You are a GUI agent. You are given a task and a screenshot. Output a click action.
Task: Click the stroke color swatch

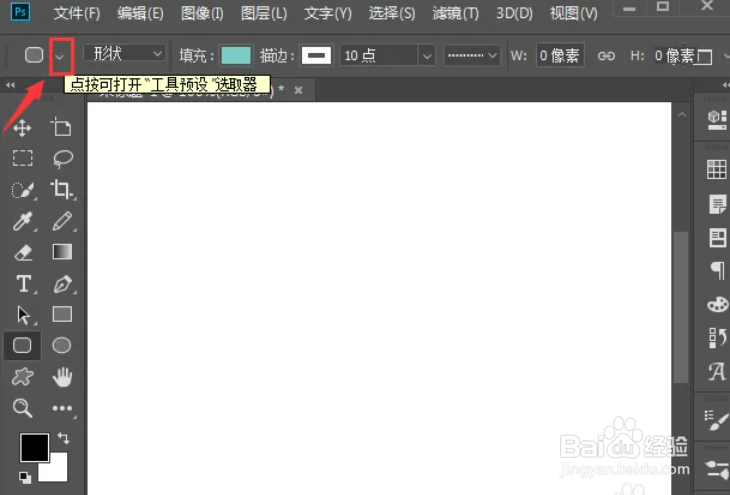click(x=316, y=56)
